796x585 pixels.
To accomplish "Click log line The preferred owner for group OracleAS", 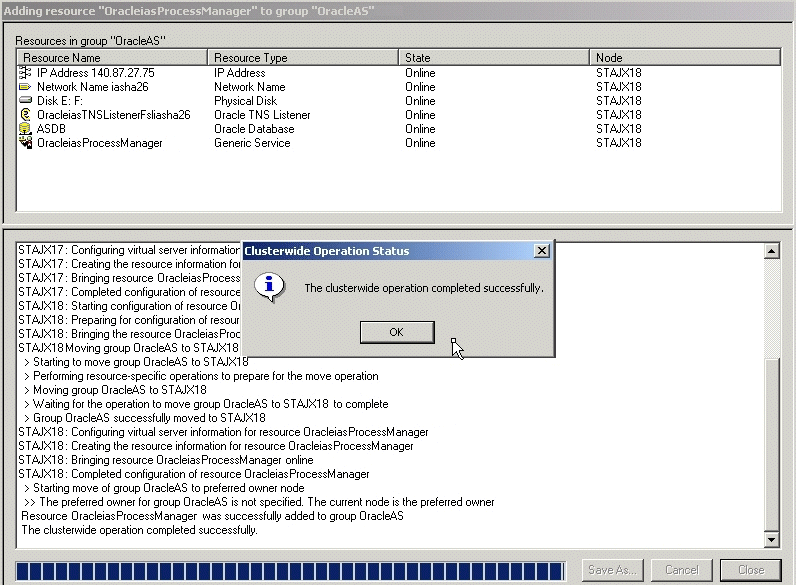I will (259, 502).
